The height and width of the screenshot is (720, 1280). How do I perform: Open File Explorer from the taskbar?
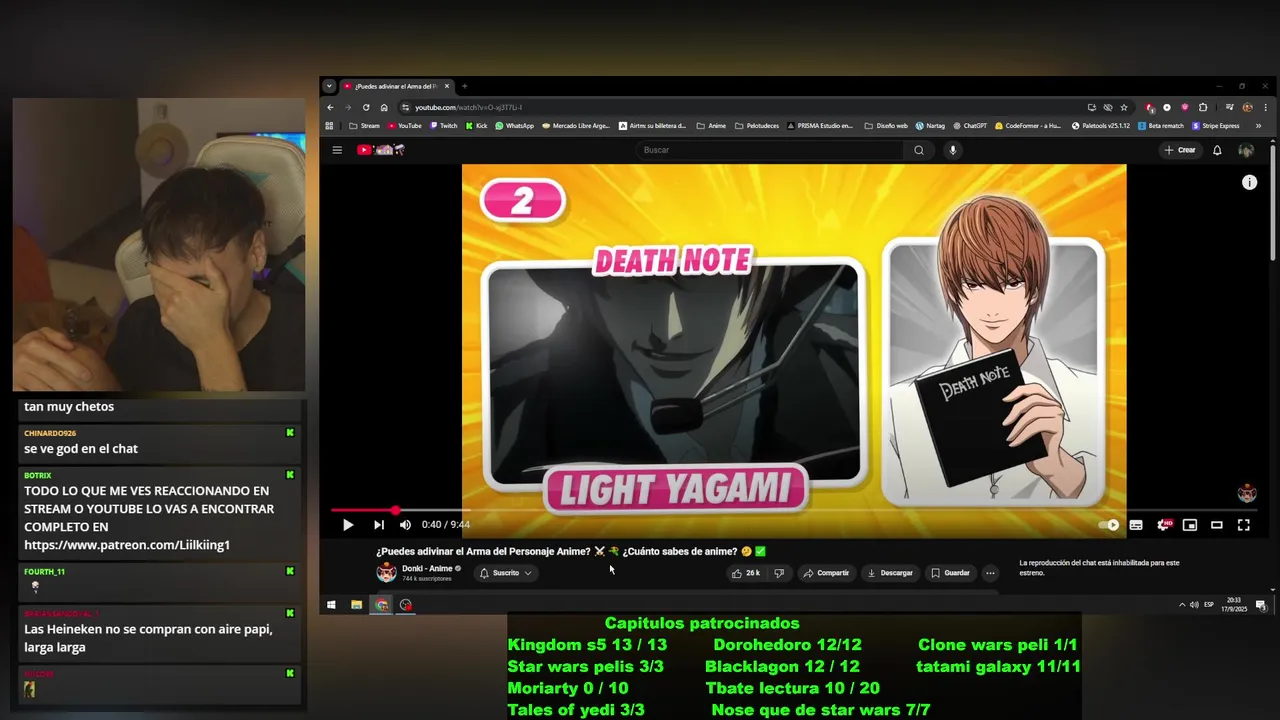pyautogui.click(x=356, y=605)
